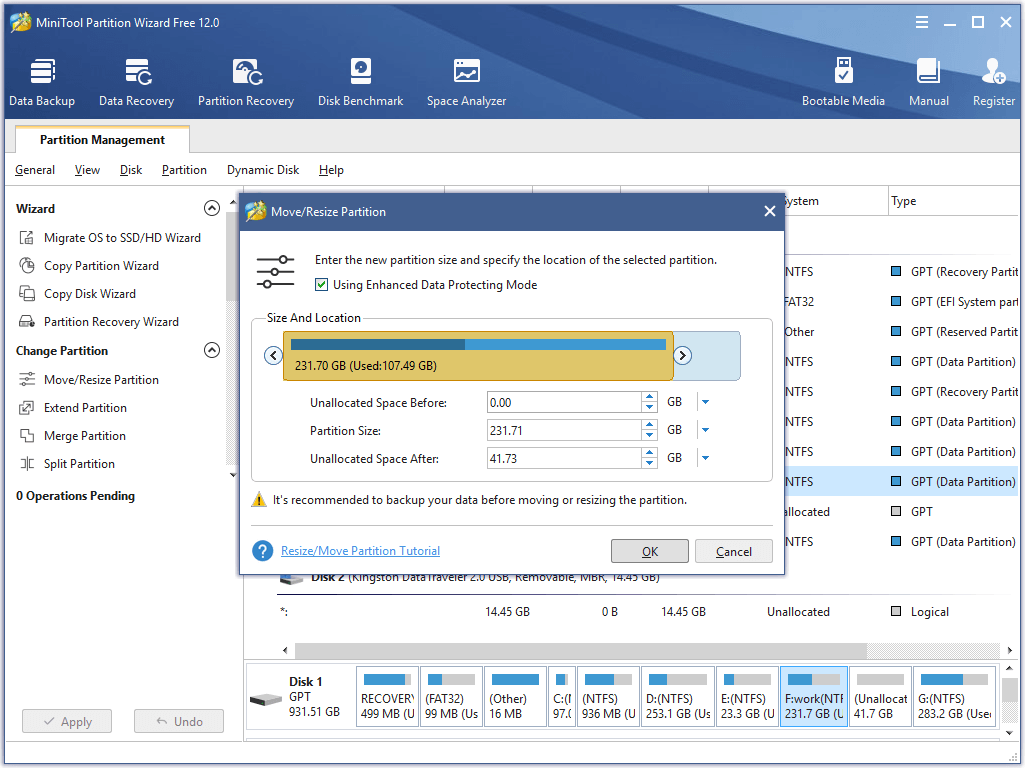Screen dimensions: 1025x768
Task: Collapse the Wizard section
Action: pos(212,209)
